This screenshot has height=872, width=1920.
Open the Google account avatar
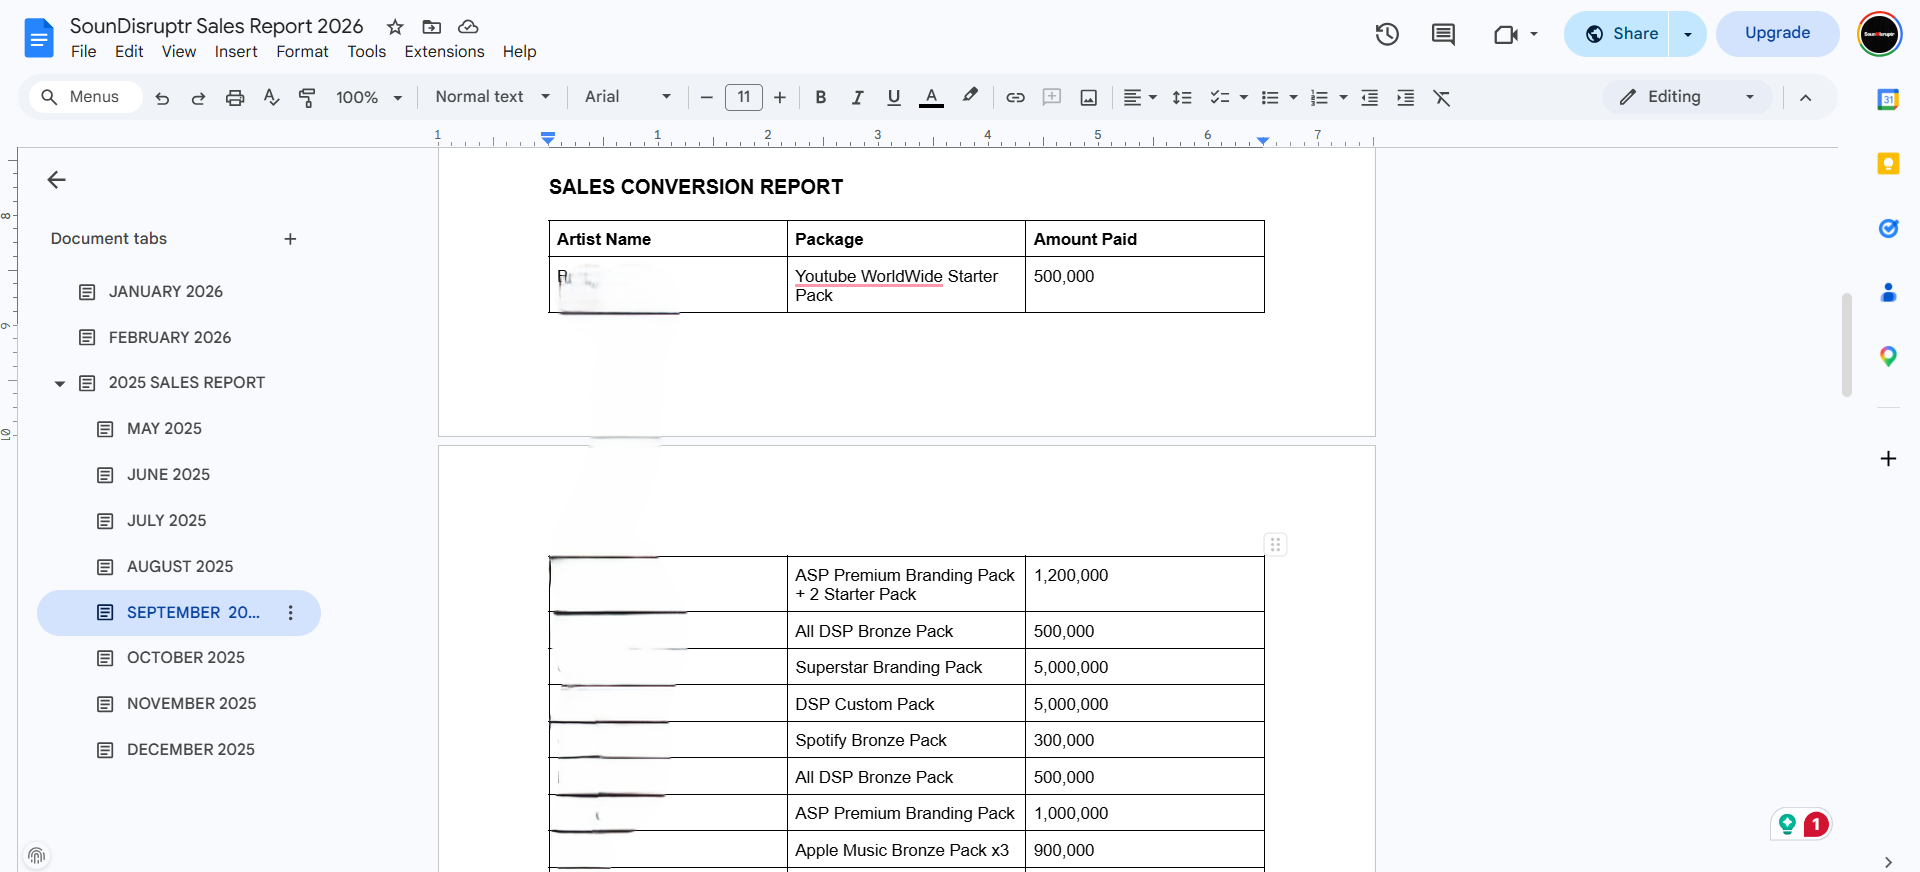coord(1879,34)
